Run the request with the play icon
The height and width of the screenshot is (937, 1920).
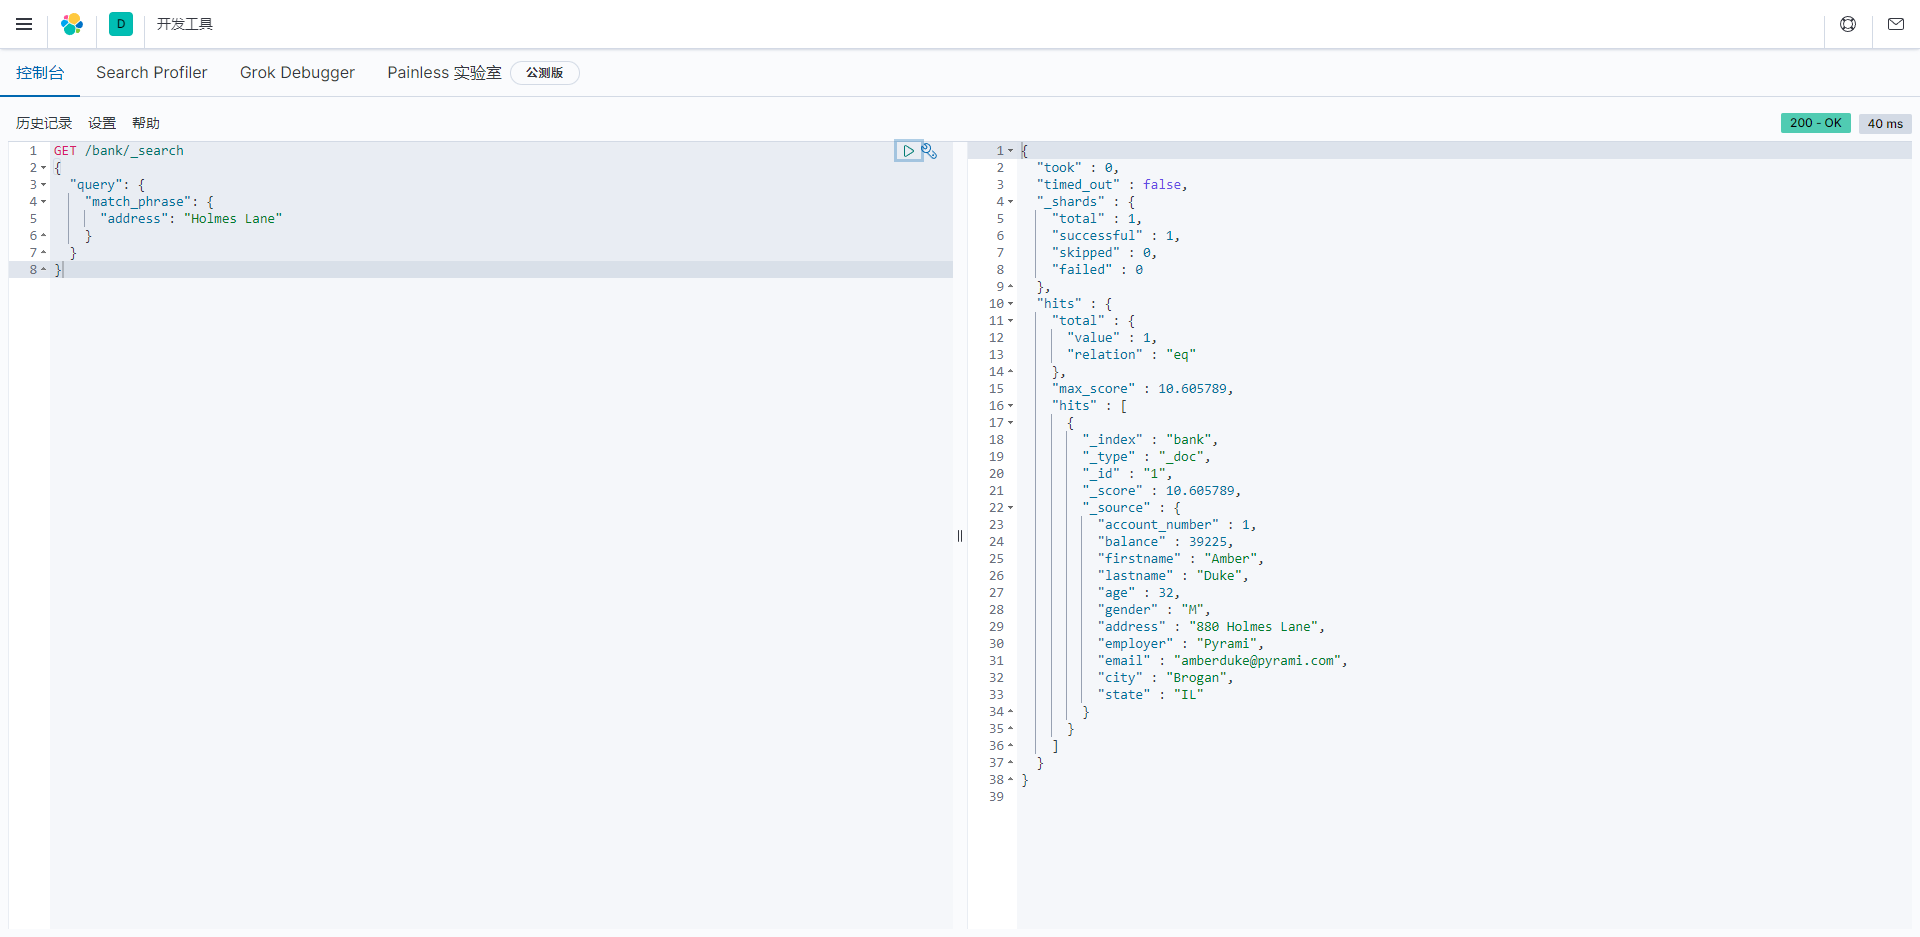pyautogui.click(x=908, y=151)
